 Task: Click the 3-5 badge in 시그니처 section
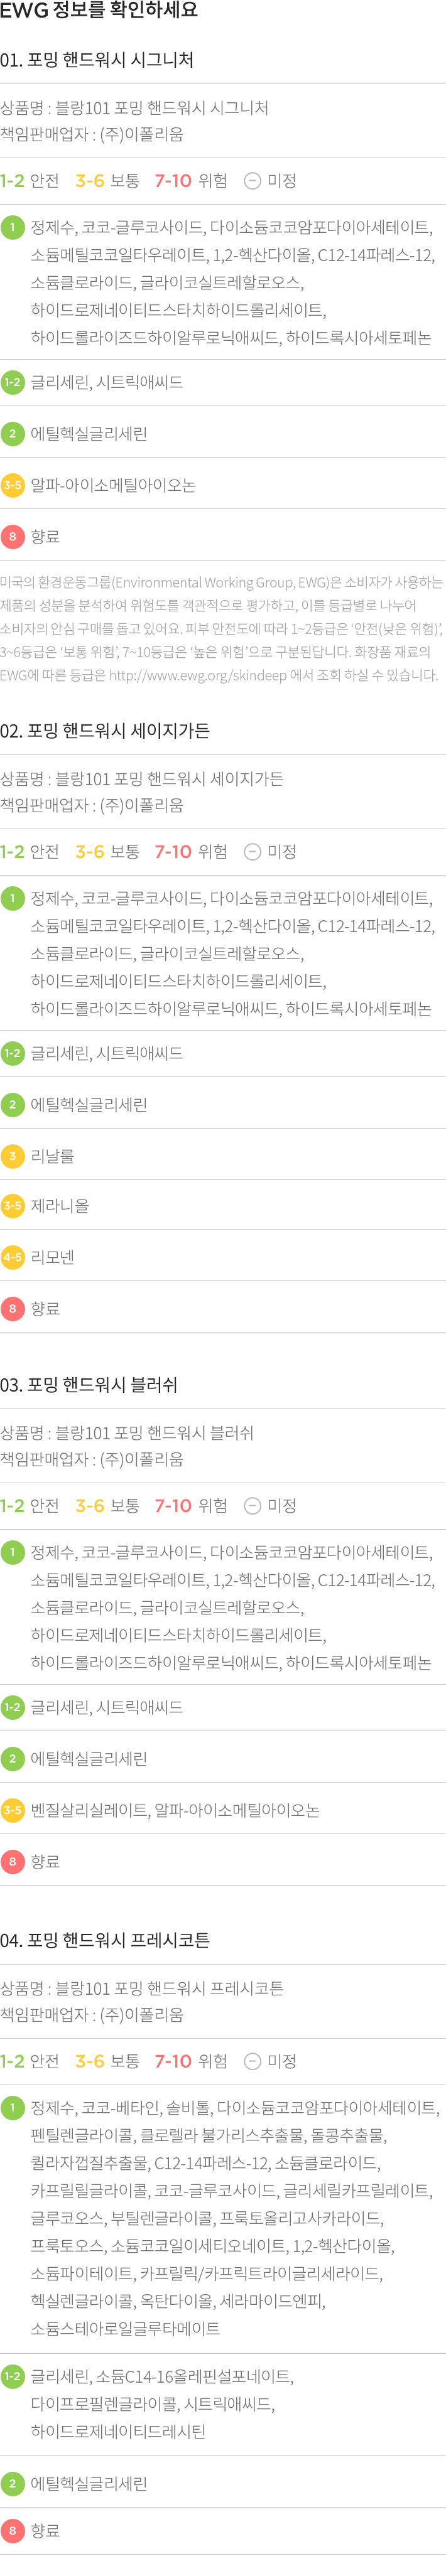tap(12, 485)
